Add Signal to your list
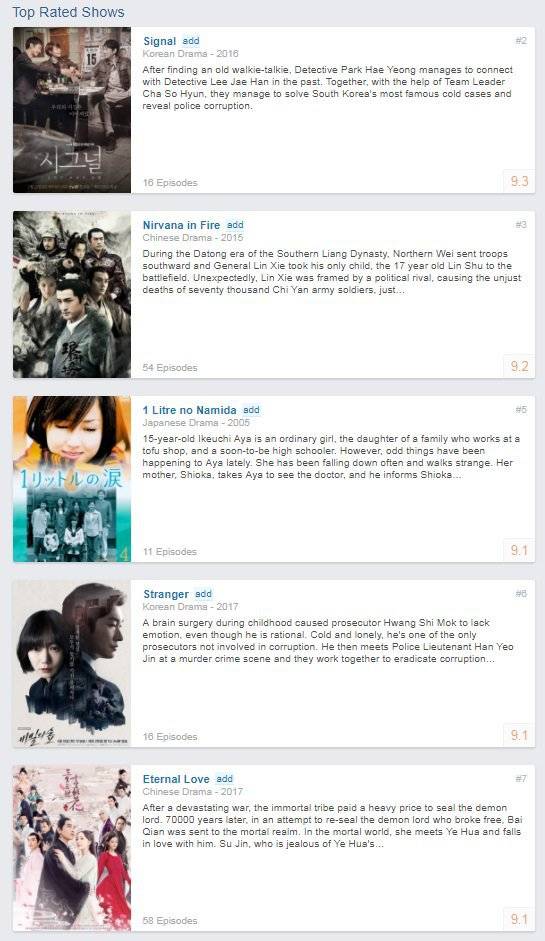Screen dimensions: 545x941 coord(191,41)
